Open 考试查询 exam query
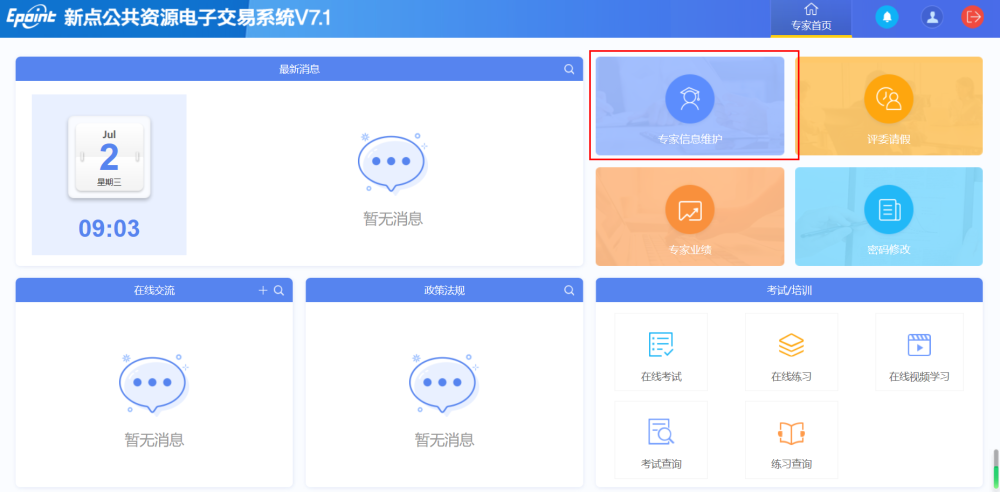1000x492 pixels. (661, 441)
